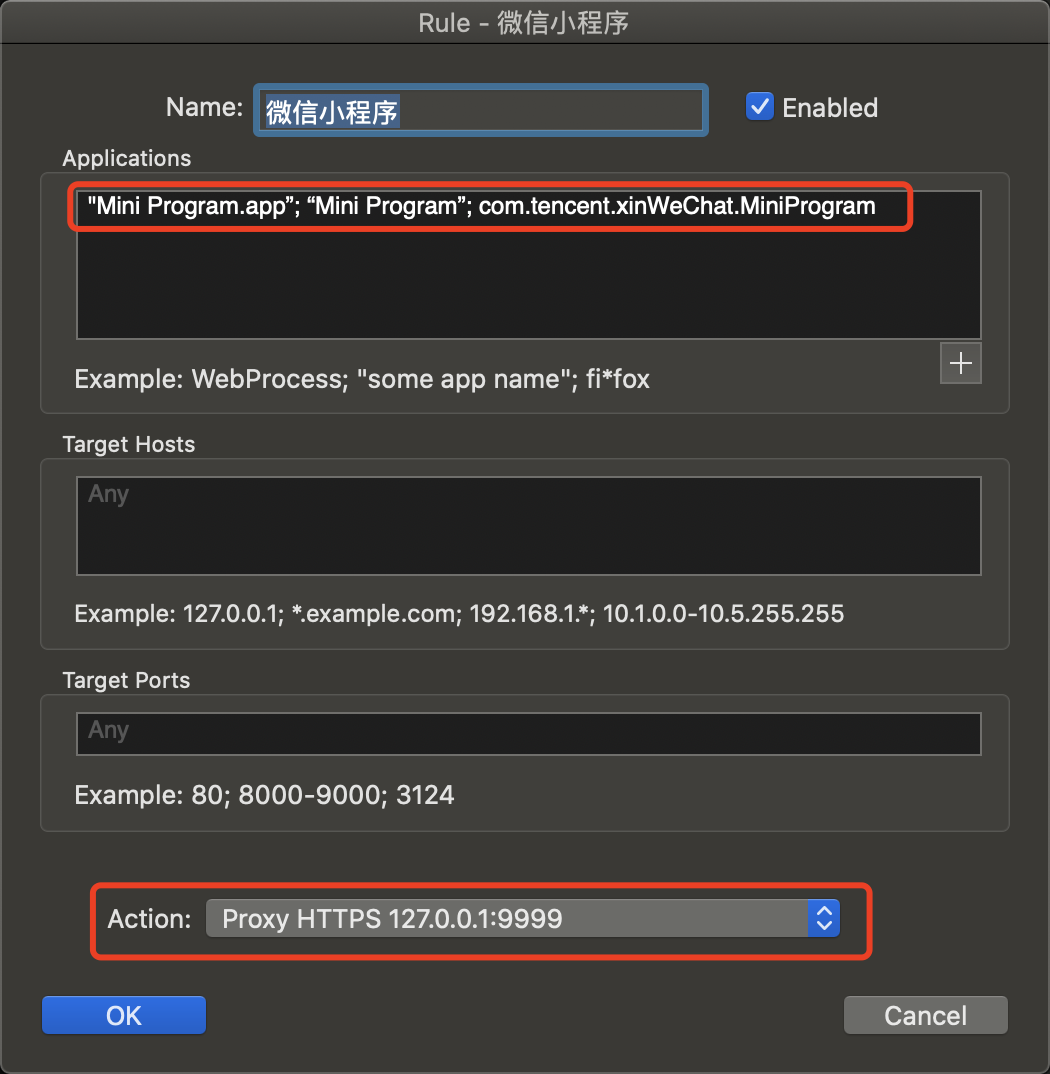
Task: Click the Target Ports section label
Action: (x=126, y=680)
